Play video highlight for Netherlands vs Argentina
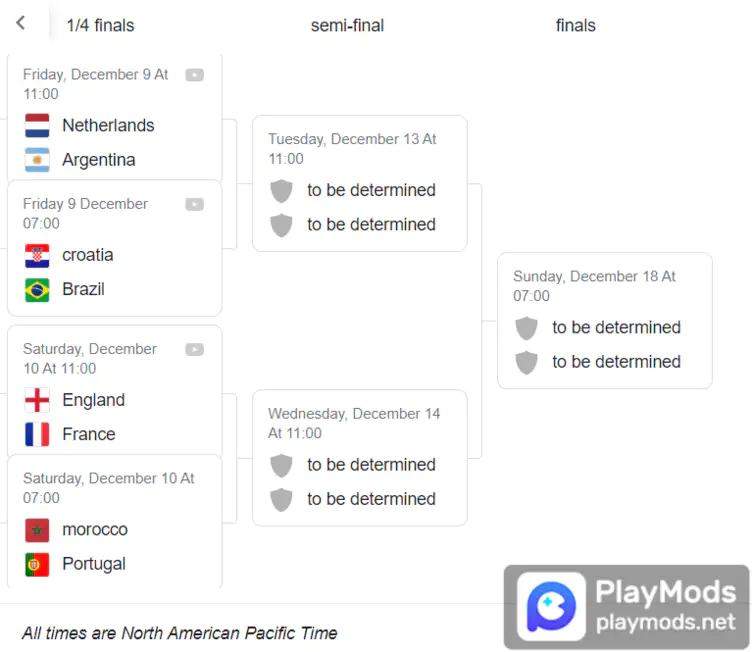The height and width of the screenshot is (652, 752). (x=194, y=75)
